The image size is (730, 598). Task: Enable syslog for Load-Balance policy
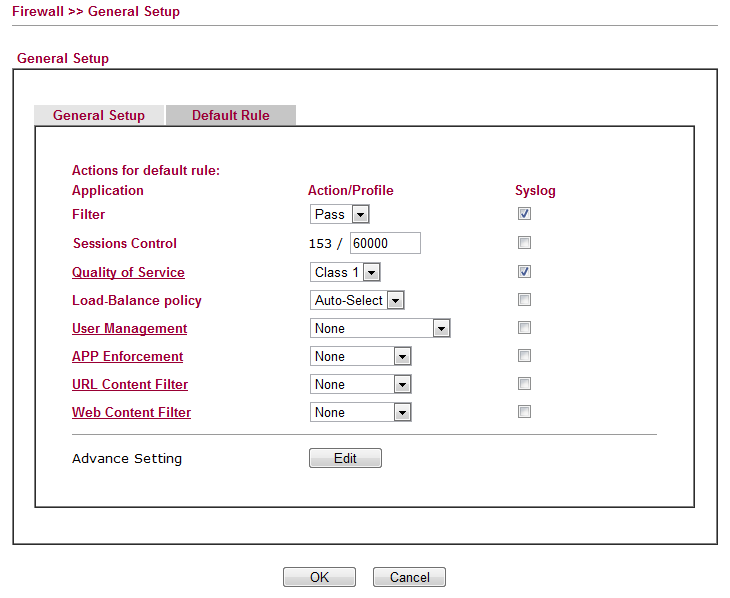[524, 300]
